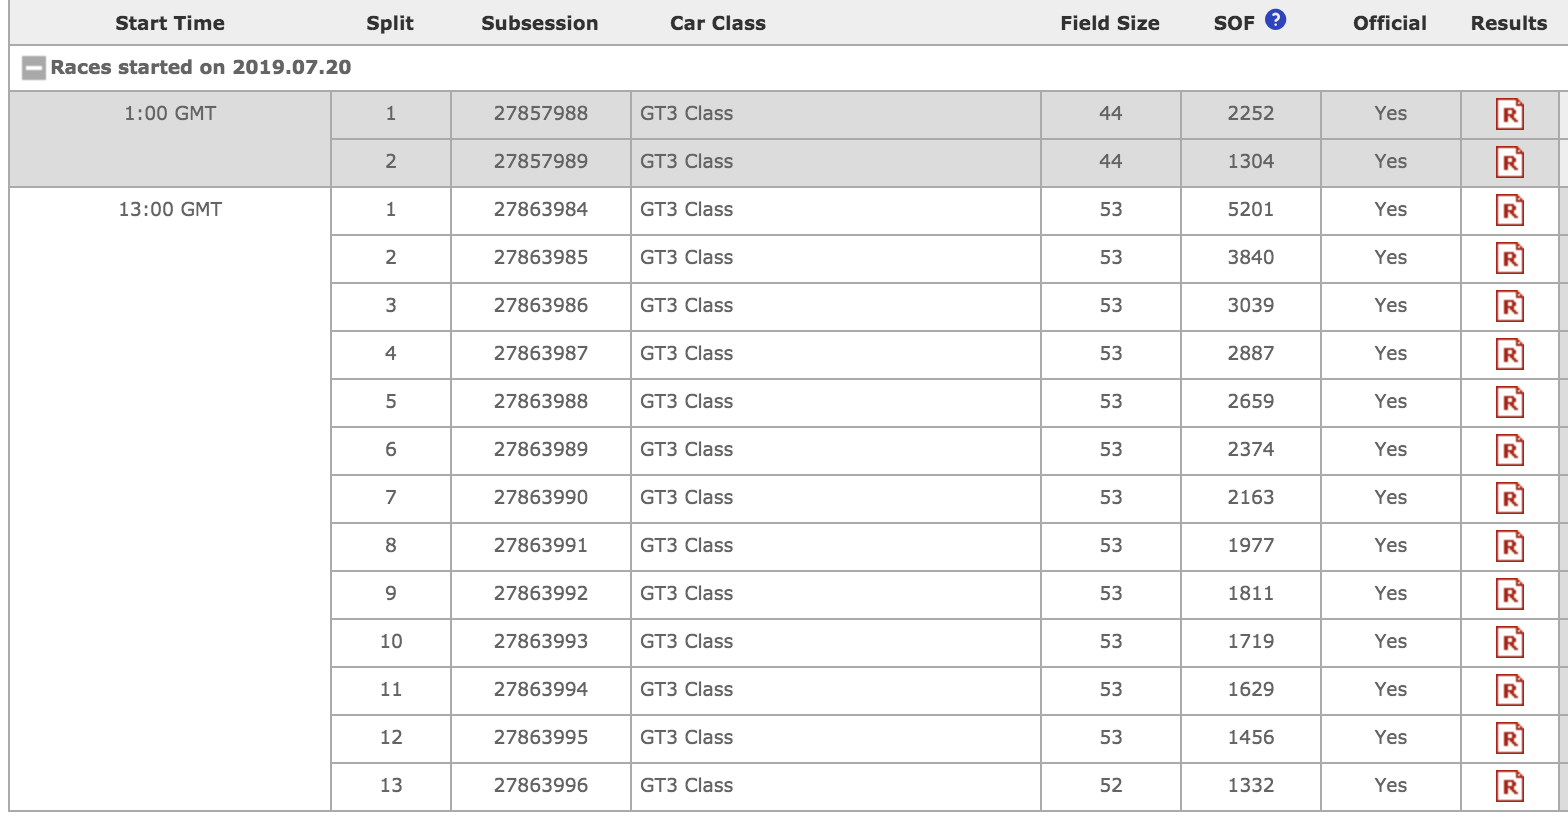Open results for split 11 with SOF 1629
Screen dimensions: 1568x818
click(x=1510, y=691)
